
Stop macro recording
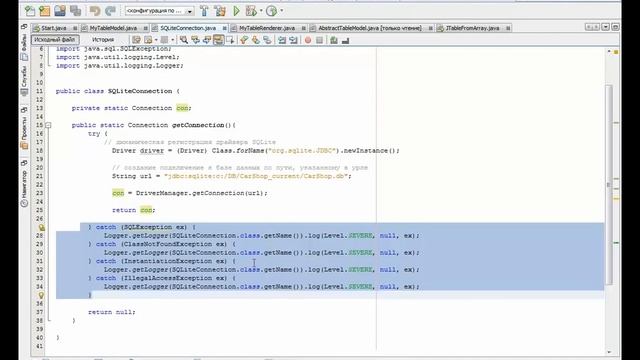click(319, 40)
